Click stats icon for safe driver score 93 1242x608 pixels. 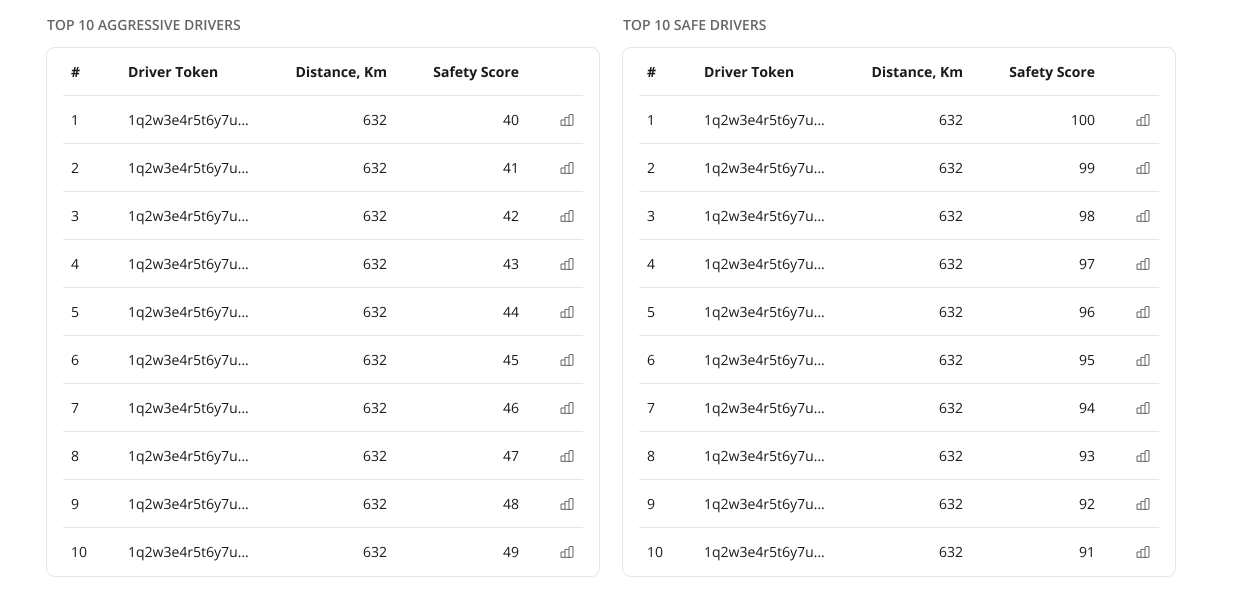[1143, 456]
